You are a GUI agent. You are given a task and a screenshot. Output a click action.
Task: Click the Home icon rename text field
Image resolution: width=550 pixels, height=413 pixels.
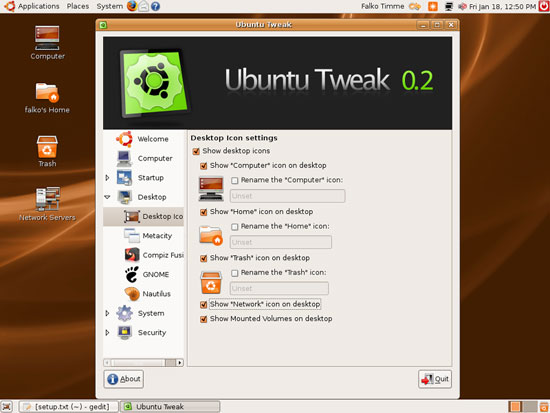click(x=281, y=242)
